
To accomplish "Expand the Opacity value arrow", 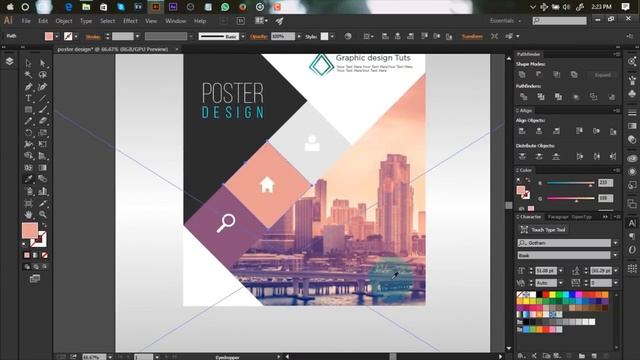I will click(x=299, y=36).
